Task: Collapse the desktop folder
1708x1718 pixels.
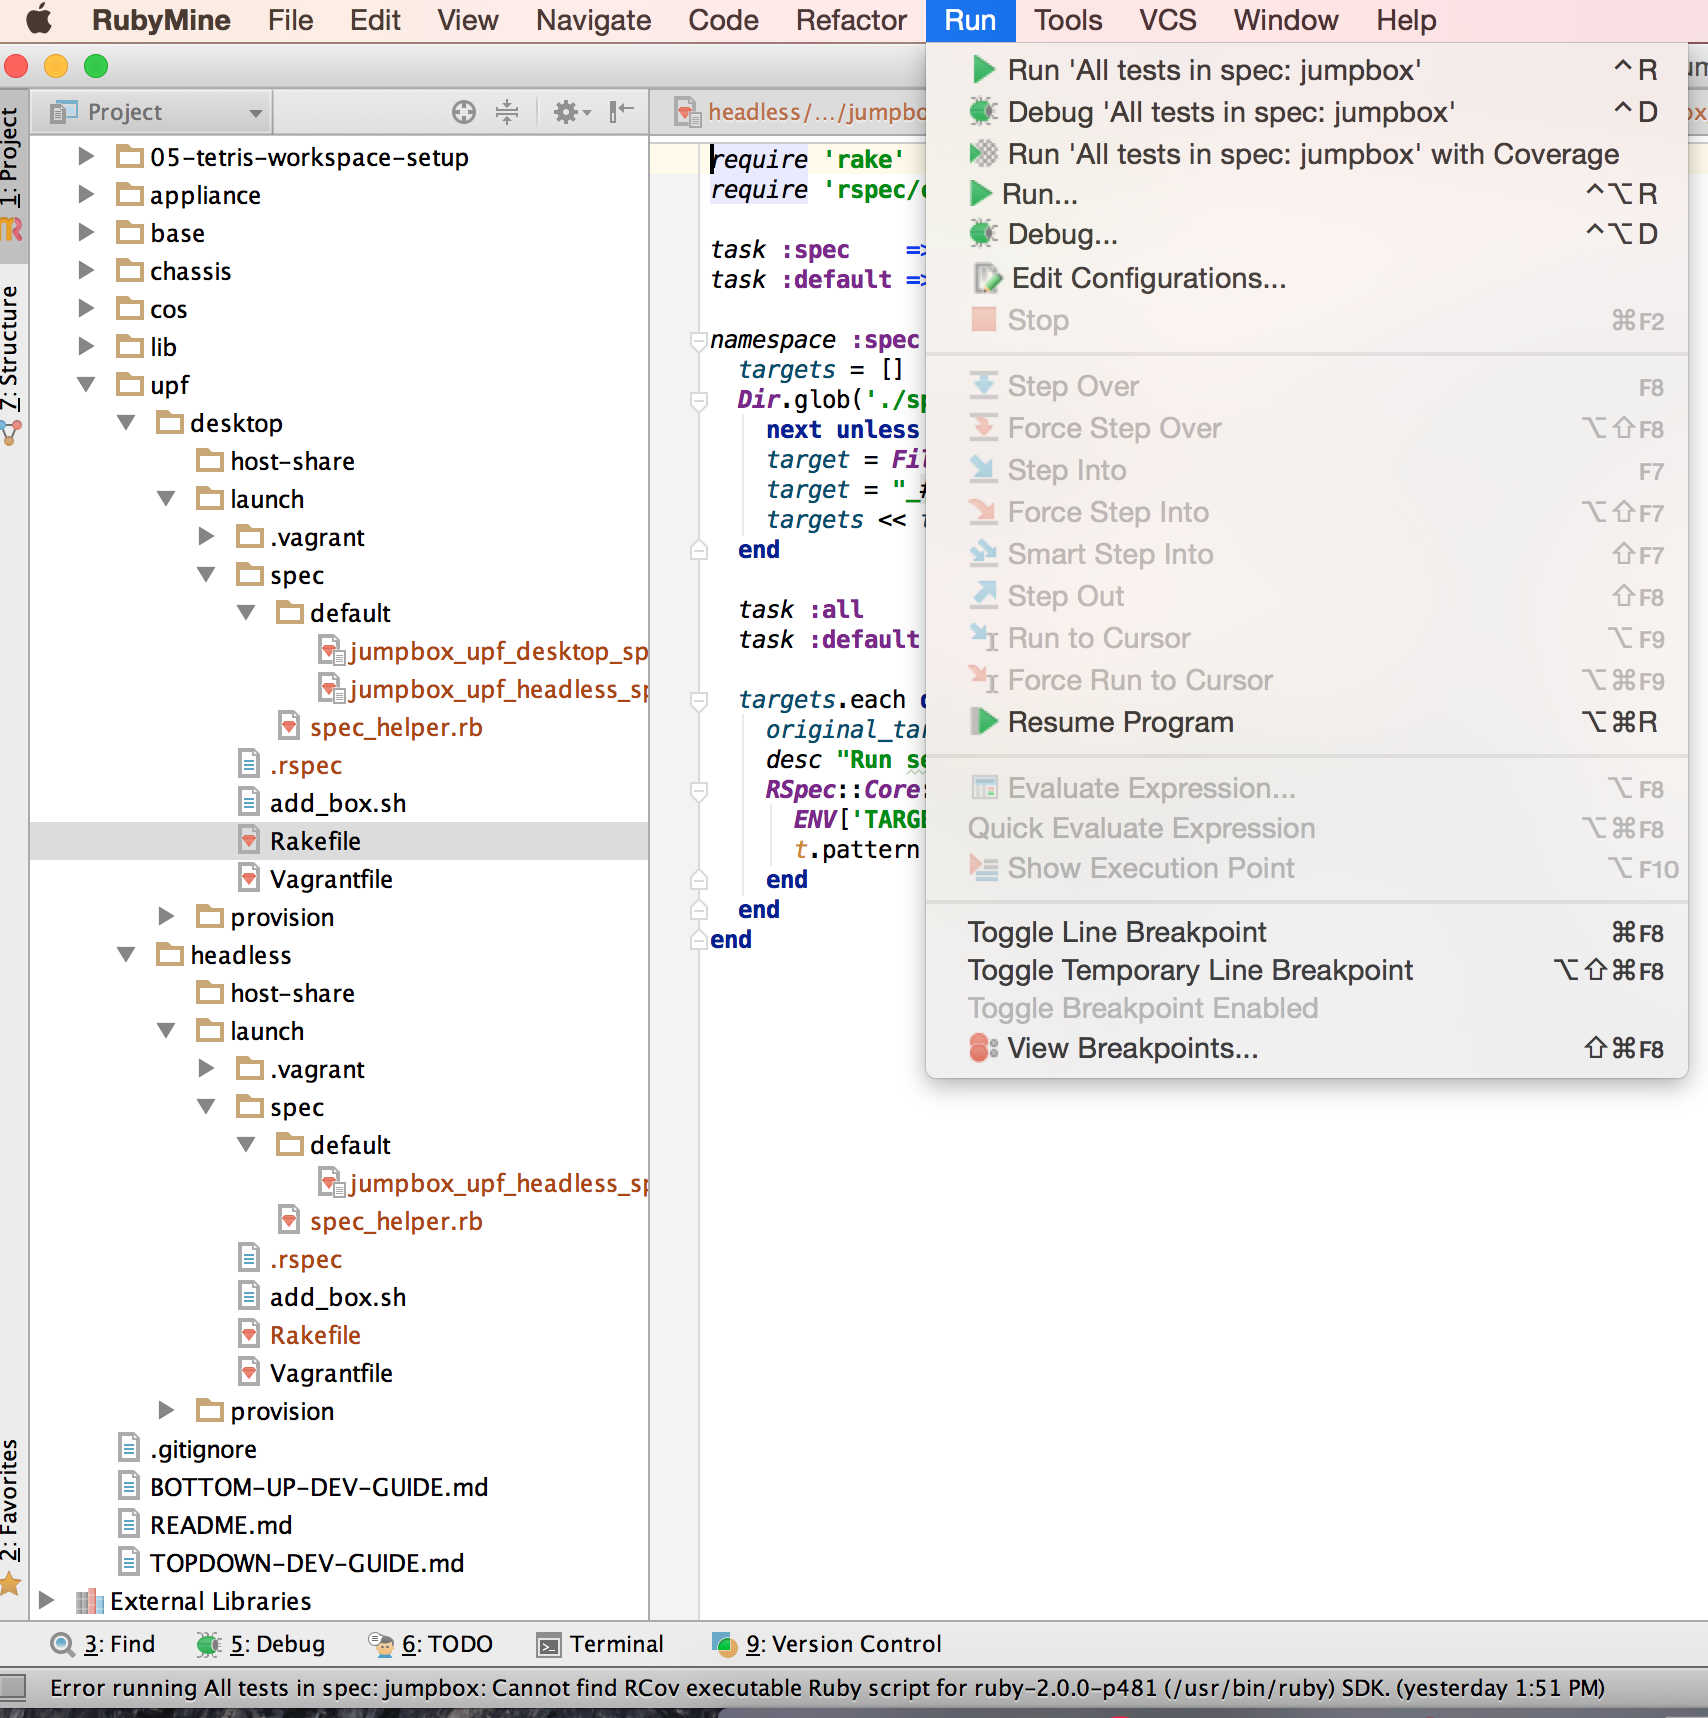Action: pyautogui.click(x=127, y=423)
